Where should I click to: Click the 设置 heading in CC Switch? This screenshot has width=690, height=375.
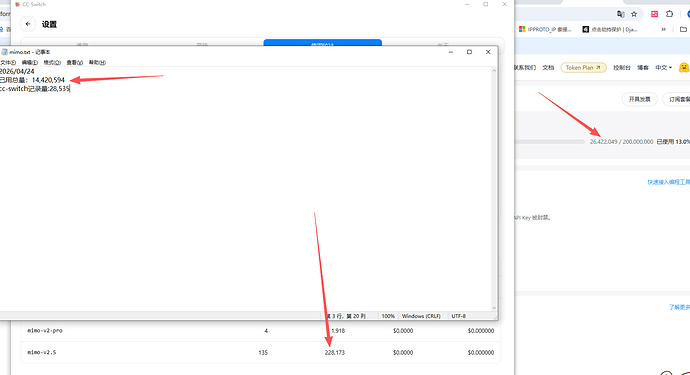point(49,25)
